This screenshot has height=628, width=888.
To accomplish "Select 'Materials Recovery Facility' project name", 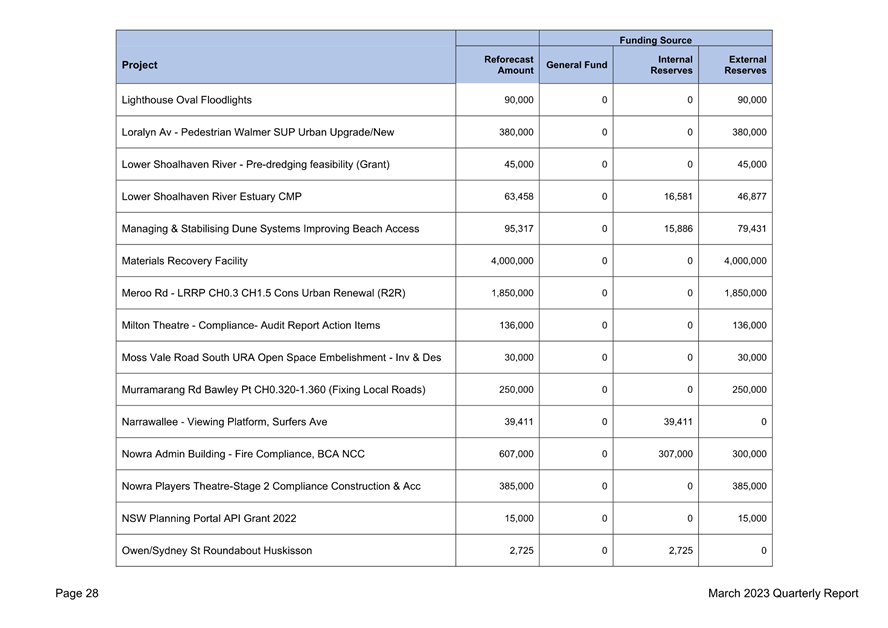I will point(185,261).
